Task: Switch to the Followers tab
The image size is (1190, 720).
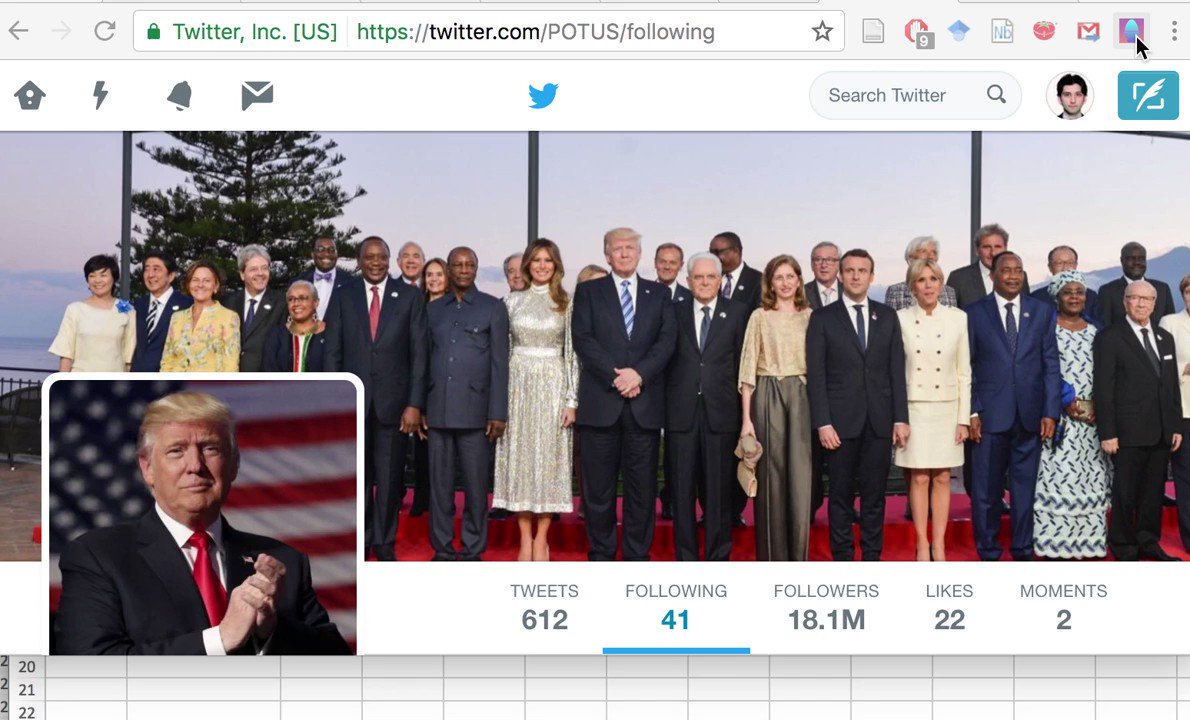Action: click(x=826, y=608)
